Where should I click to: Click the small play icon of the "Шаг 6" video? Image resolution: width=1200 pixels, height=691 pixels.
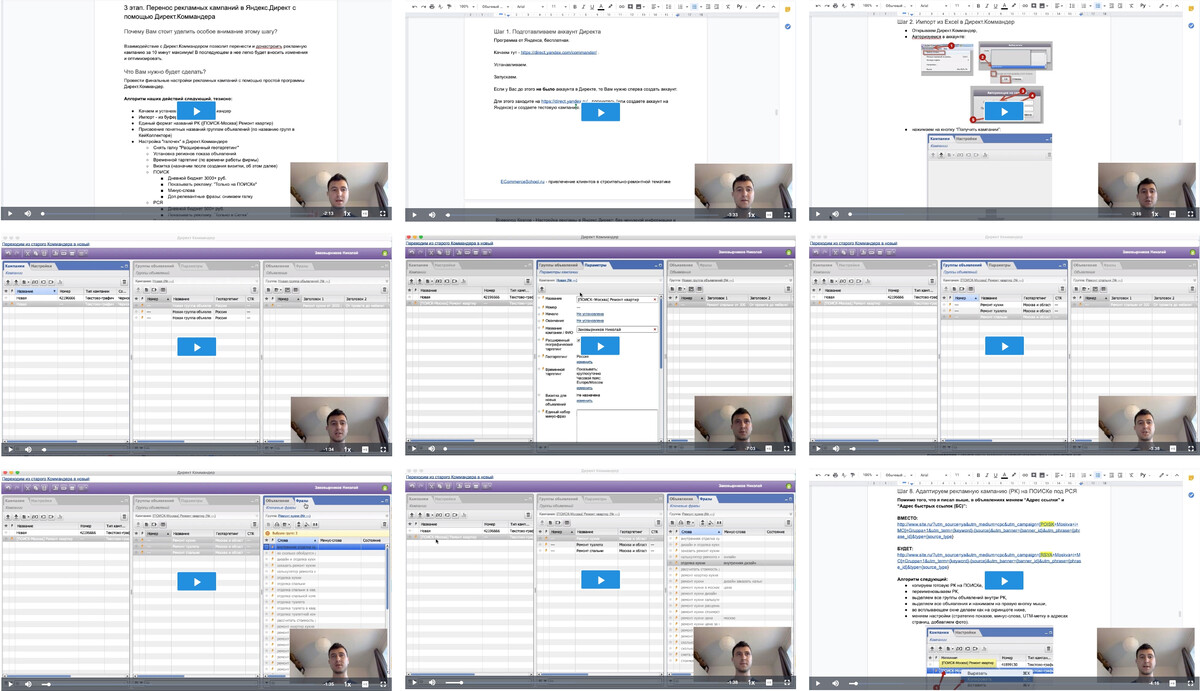(x=818, y=683)
